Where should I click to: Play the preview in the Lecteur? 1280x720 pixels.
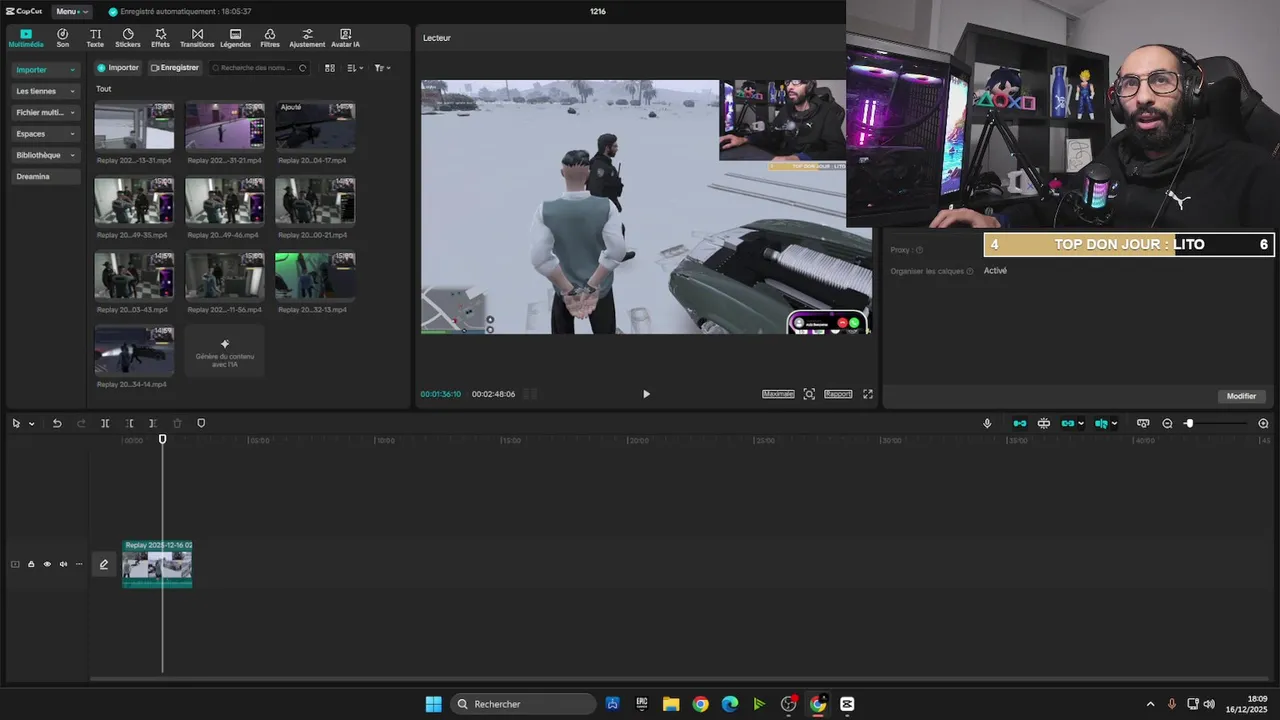pyautogui.click(x=646, y=394)
